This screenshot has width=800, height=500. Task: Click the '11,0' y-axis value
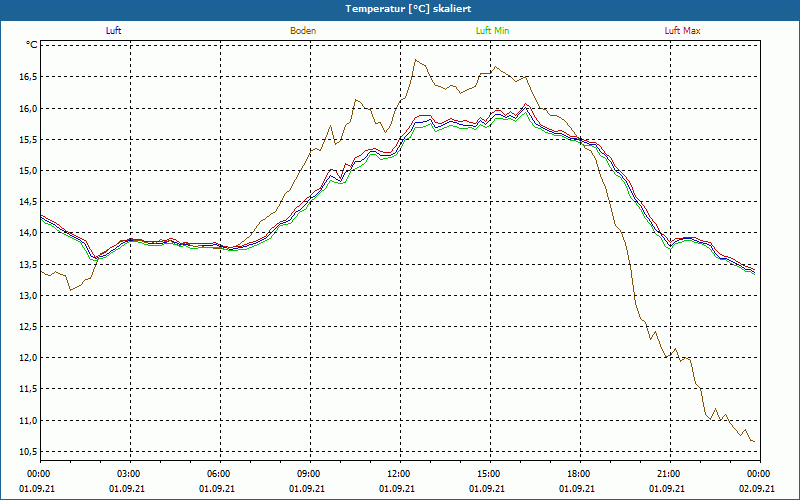[x=29, y=420]
